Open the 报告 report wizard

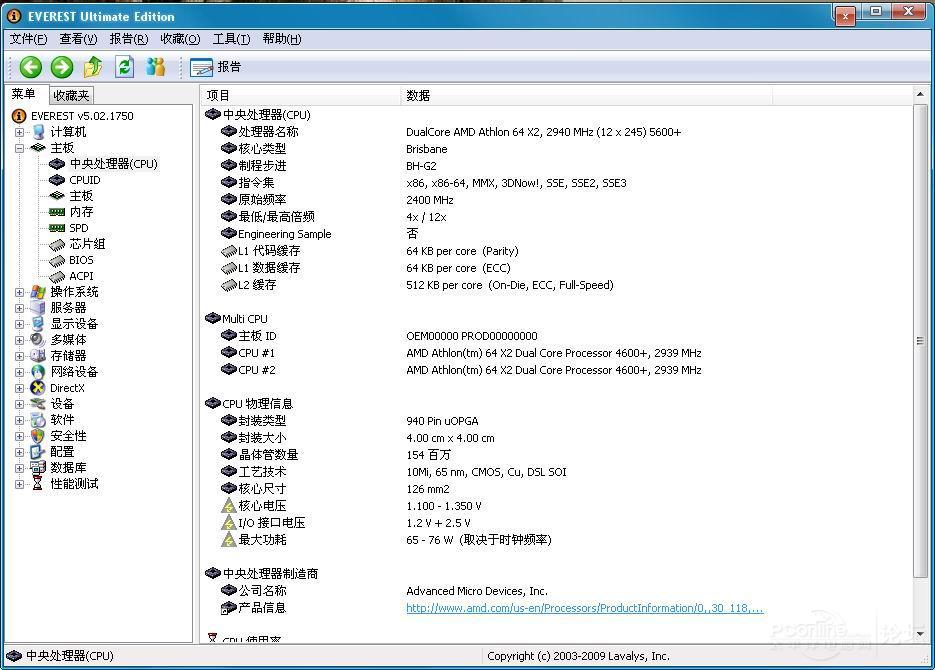[216, 67]
